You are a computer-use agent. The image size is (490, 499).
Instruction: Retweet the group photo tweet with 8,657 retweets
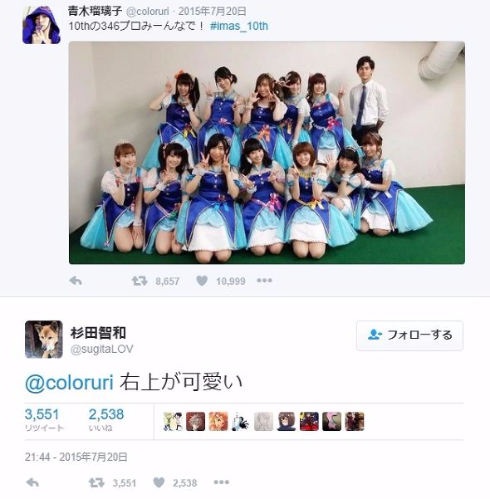click(139, 281)
